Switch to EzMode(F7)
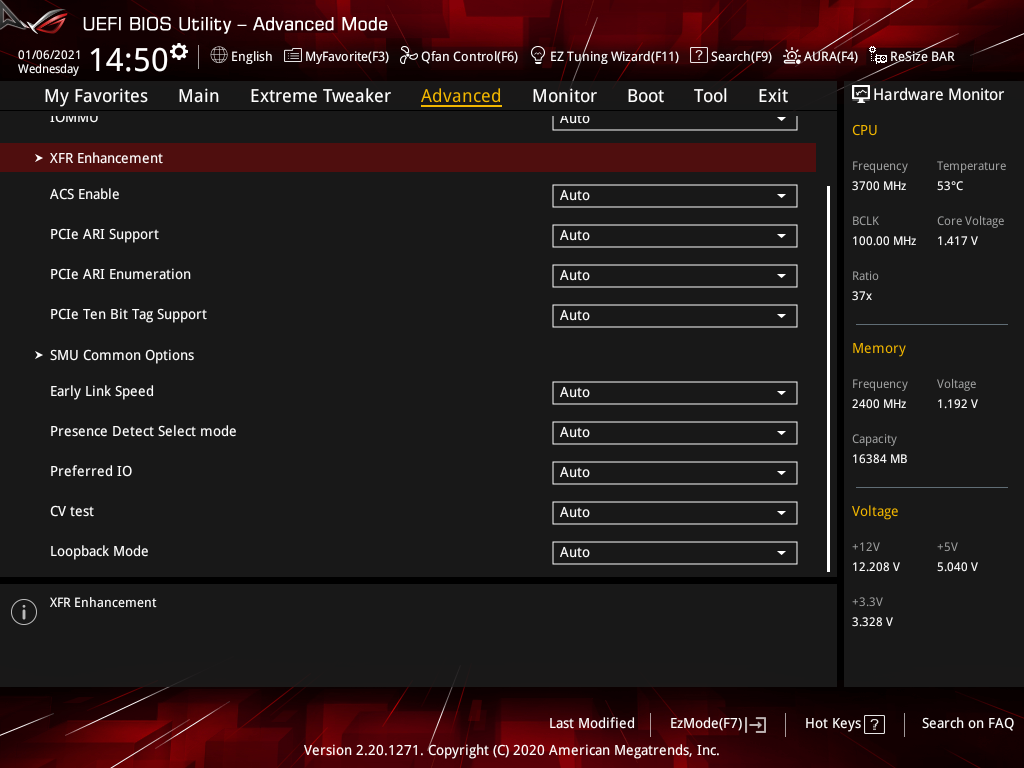 coord(718,724)
